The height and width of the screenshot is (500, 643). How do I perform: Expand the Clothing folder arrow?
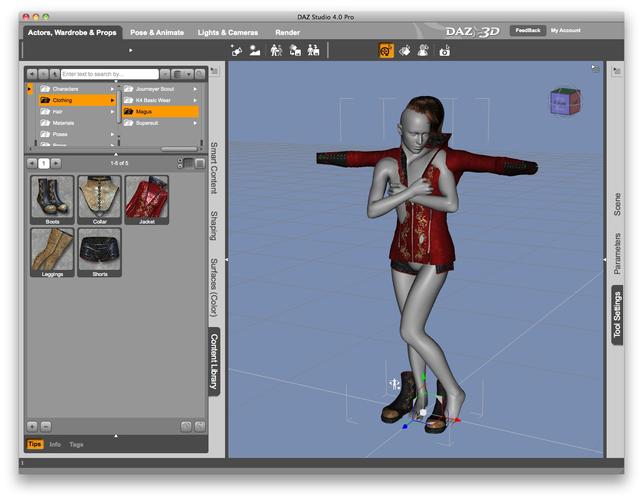[x=112, y=100]
